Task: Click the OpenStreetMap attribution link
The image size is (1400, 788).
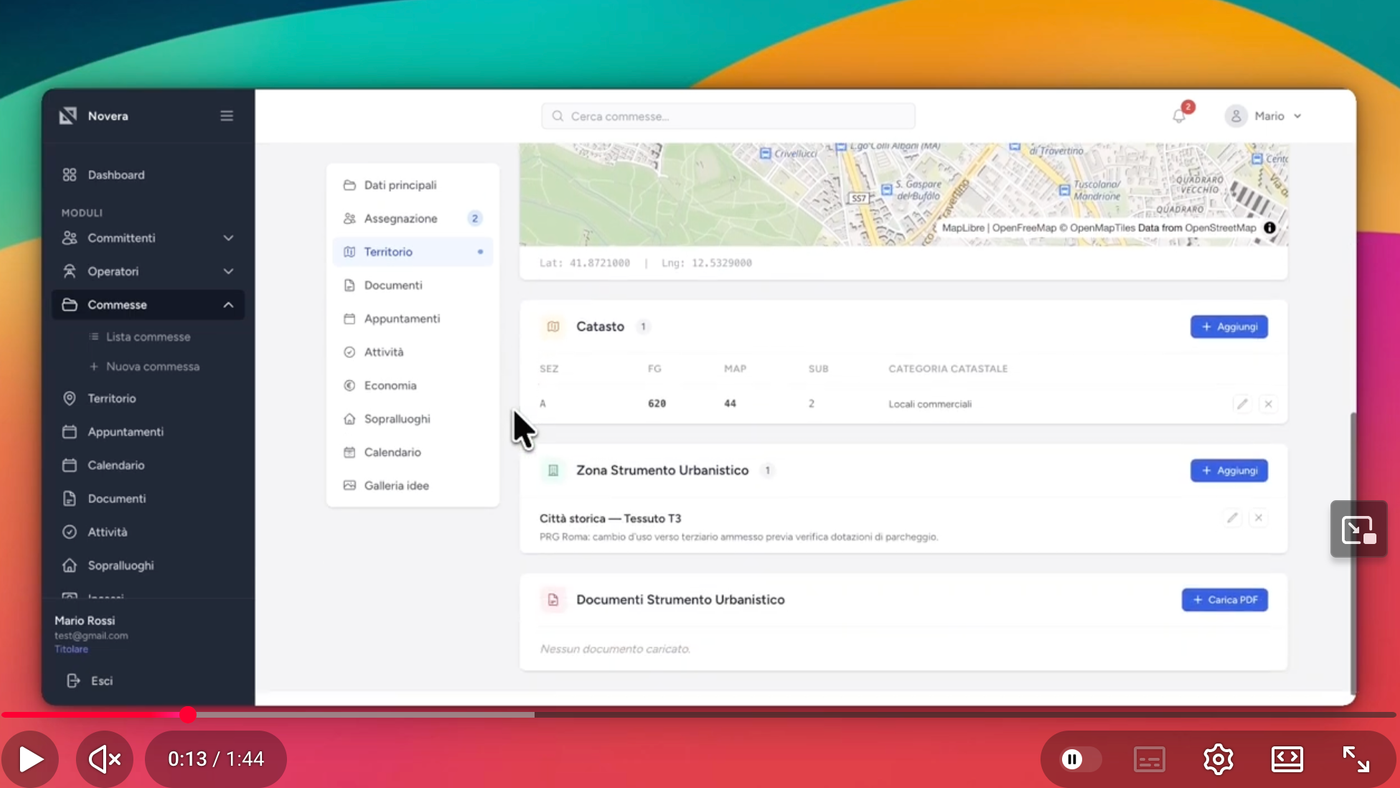Action: (x=1220, y=228)
